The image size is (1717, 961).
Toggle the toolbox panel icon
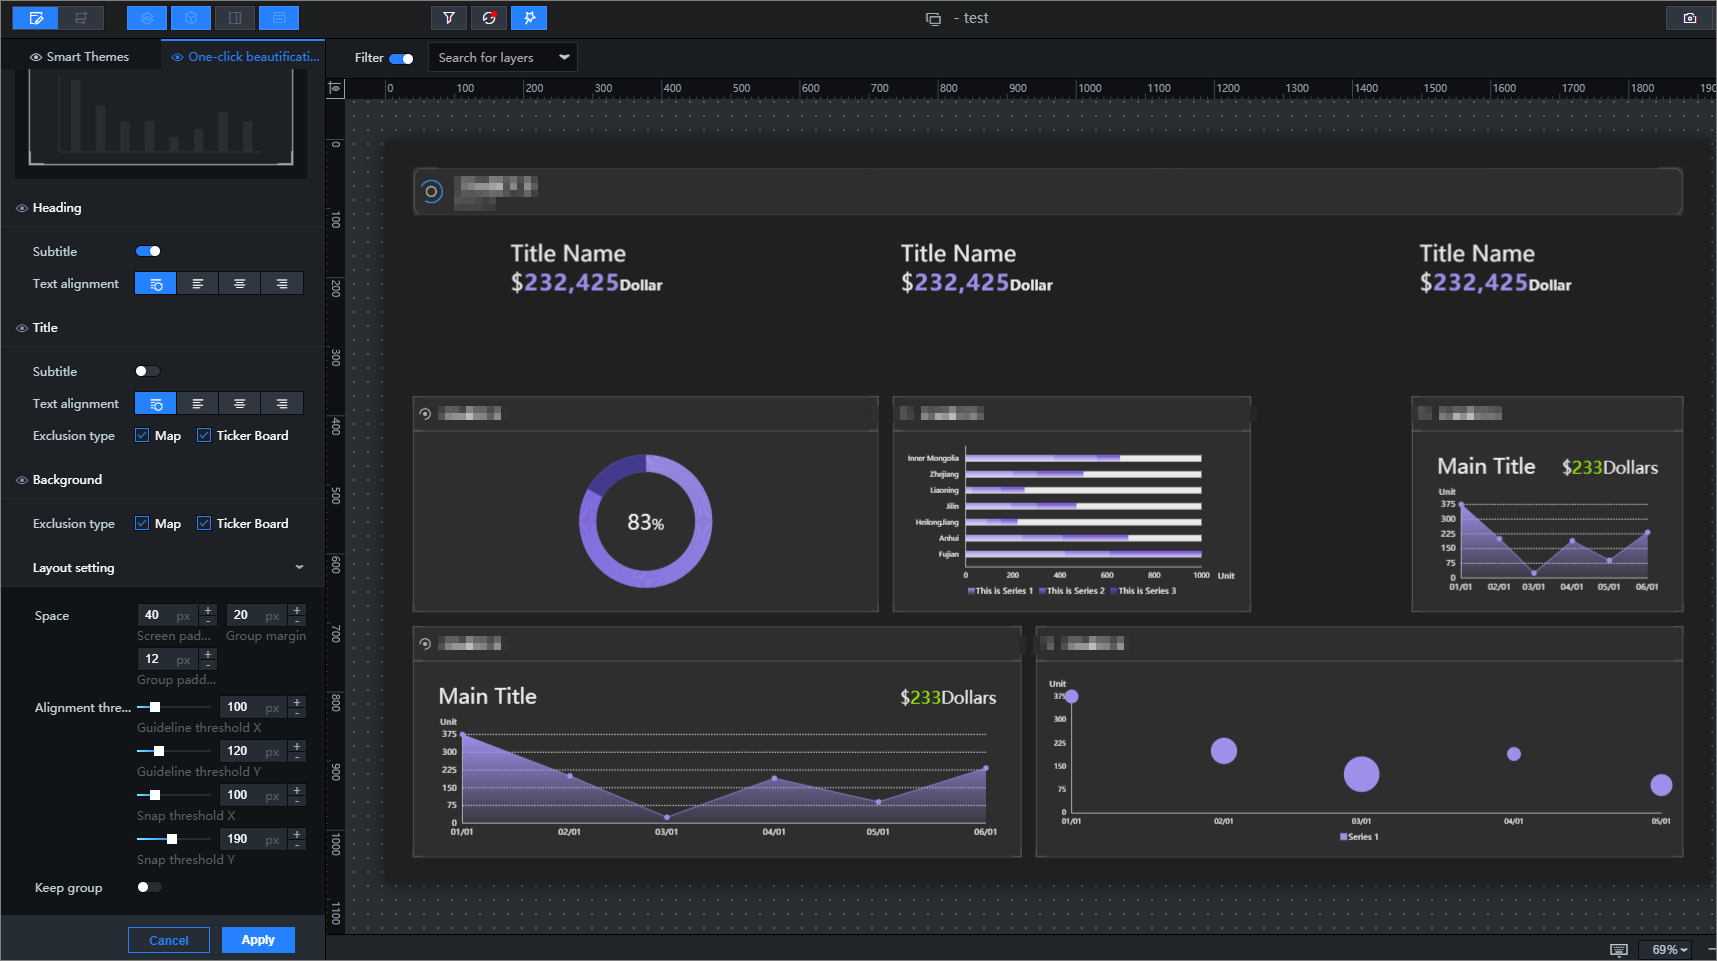pyautogui.click(x=279, y=18)
